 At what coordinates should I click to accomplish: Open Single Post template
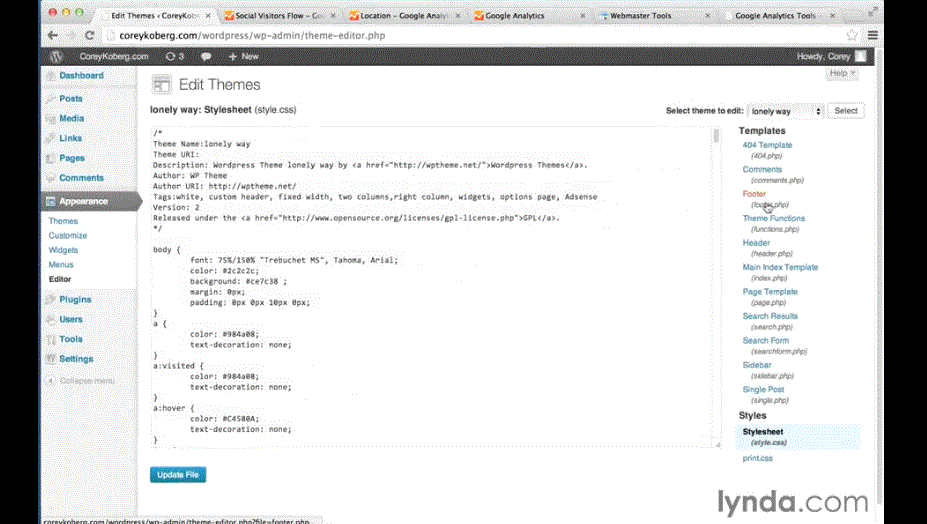click(x=763, y=389)
